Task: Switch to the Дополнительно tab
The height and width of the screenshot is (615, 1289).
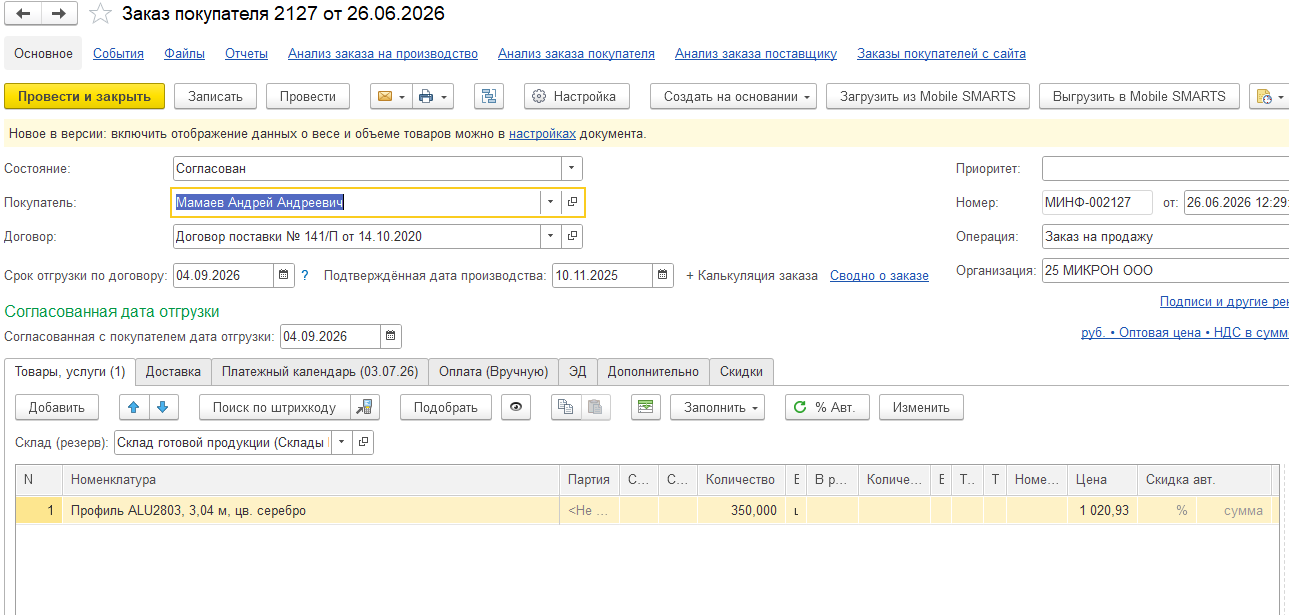Action: point(654,371)
